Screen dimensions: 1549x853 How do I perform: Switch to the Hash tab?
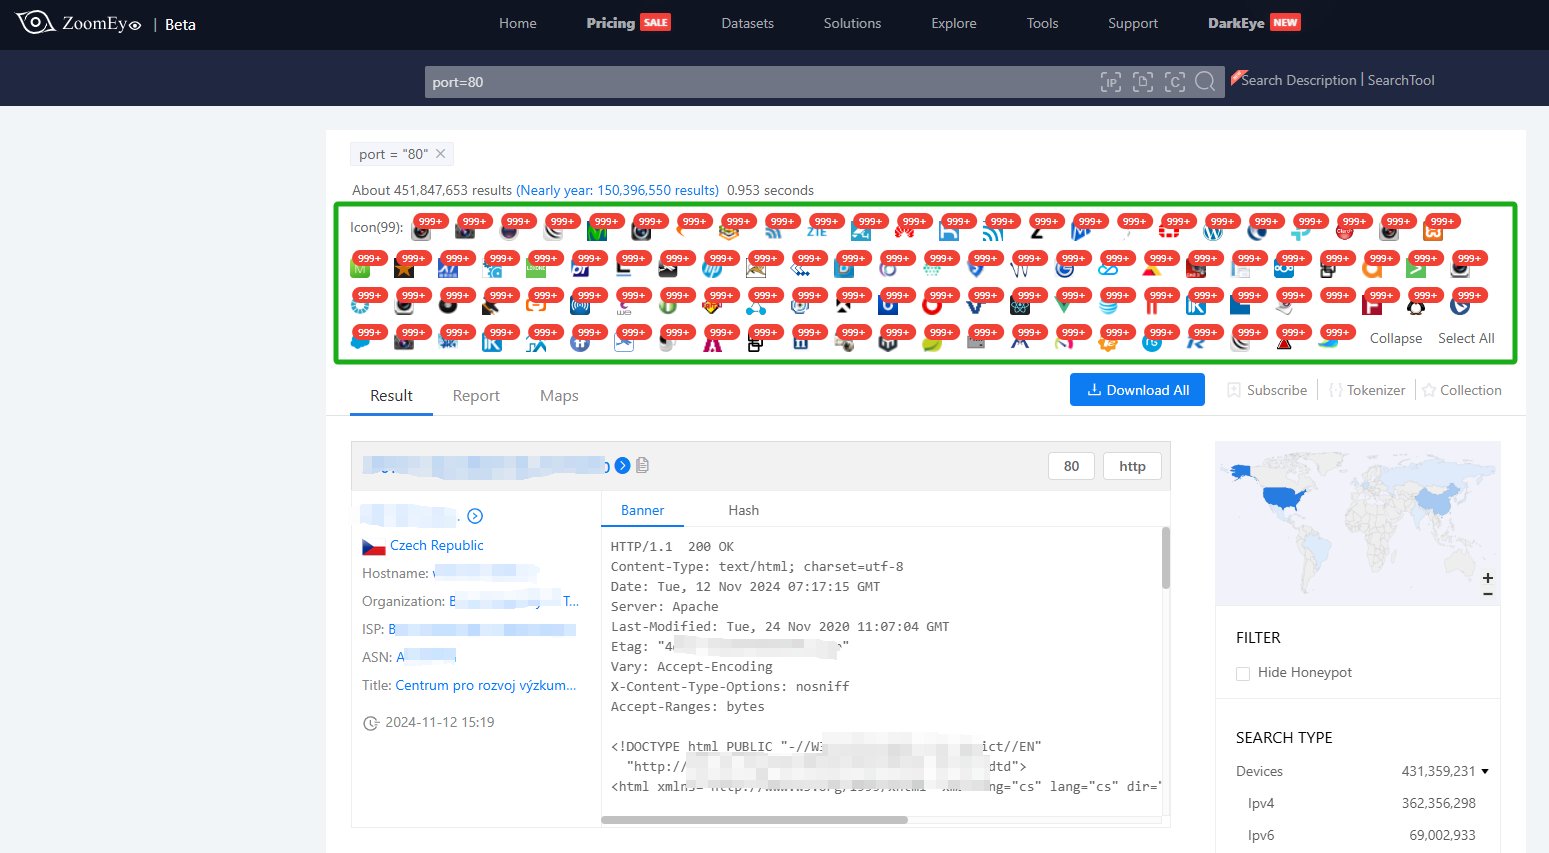743,510
